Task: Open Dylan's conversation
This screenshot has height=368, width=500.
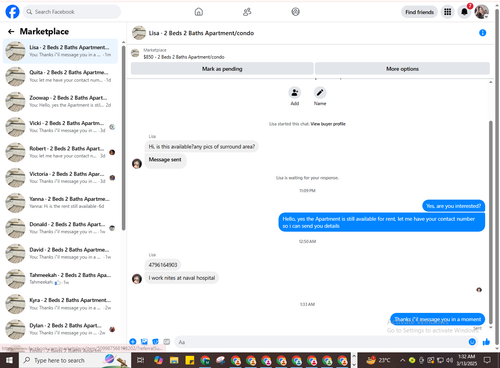Action: 60,329
